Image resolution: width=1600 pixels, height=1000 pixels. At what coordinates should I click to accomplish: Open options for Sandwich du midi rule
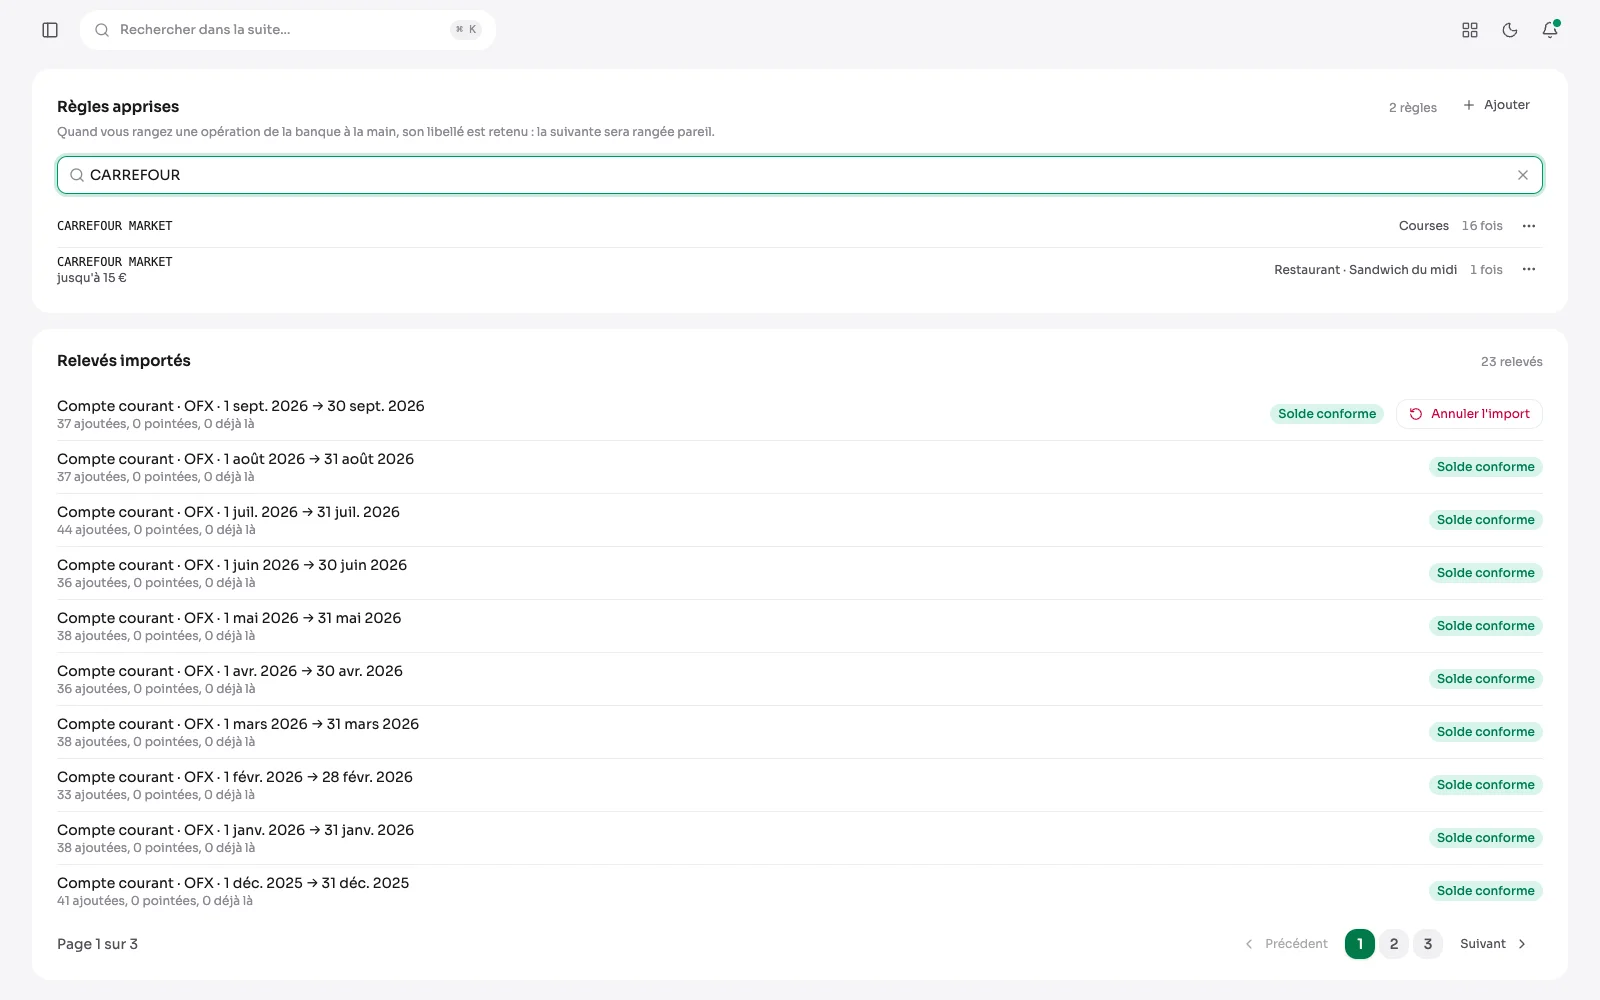click(1529, 270)
